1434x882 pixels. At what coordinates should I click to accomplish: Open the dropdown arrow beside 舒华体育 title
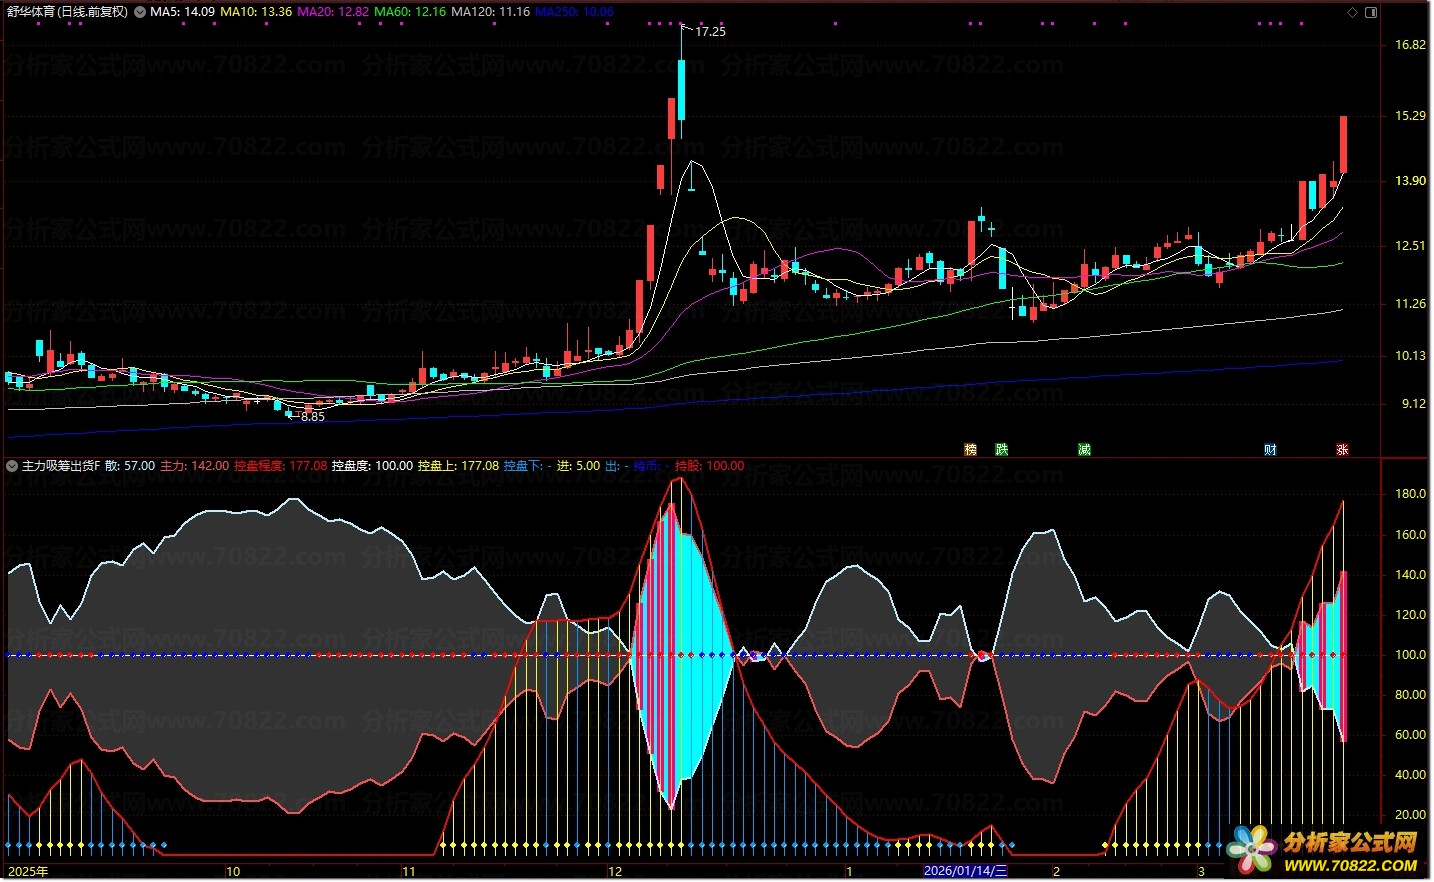140,12
